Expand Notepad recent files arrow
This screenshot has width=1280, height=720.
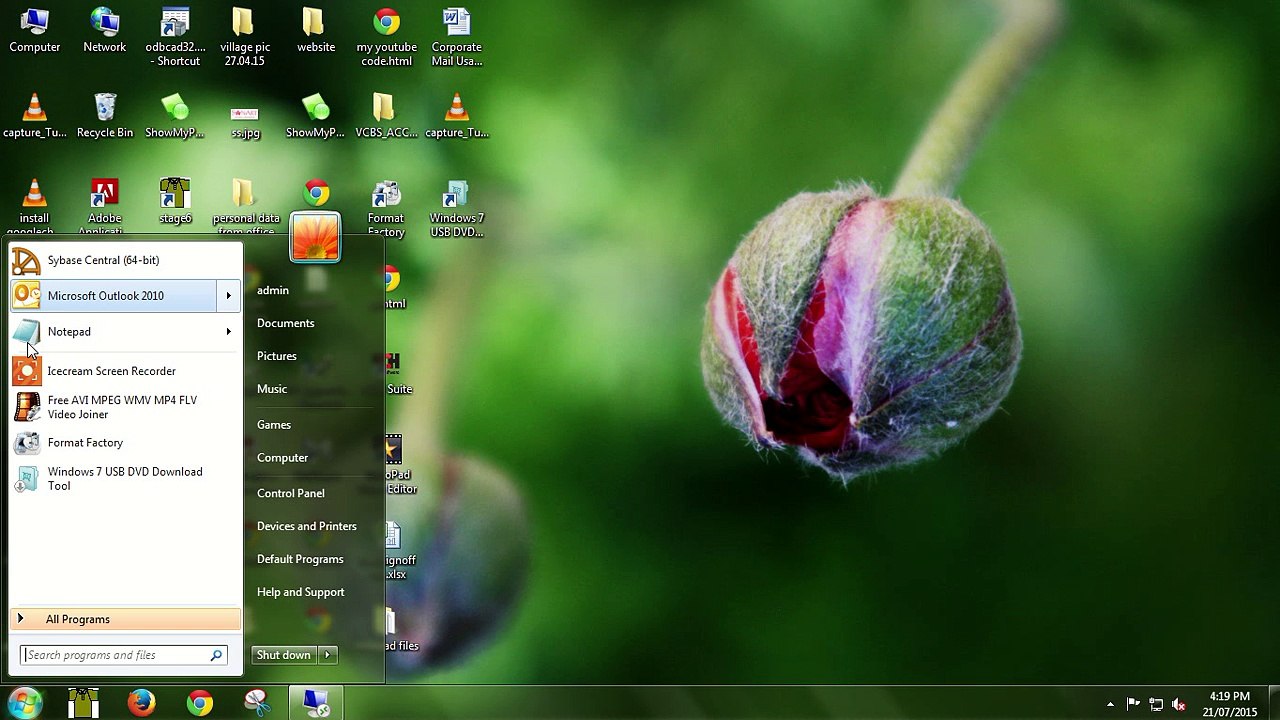pyautogui.click(x=228, y=332)
